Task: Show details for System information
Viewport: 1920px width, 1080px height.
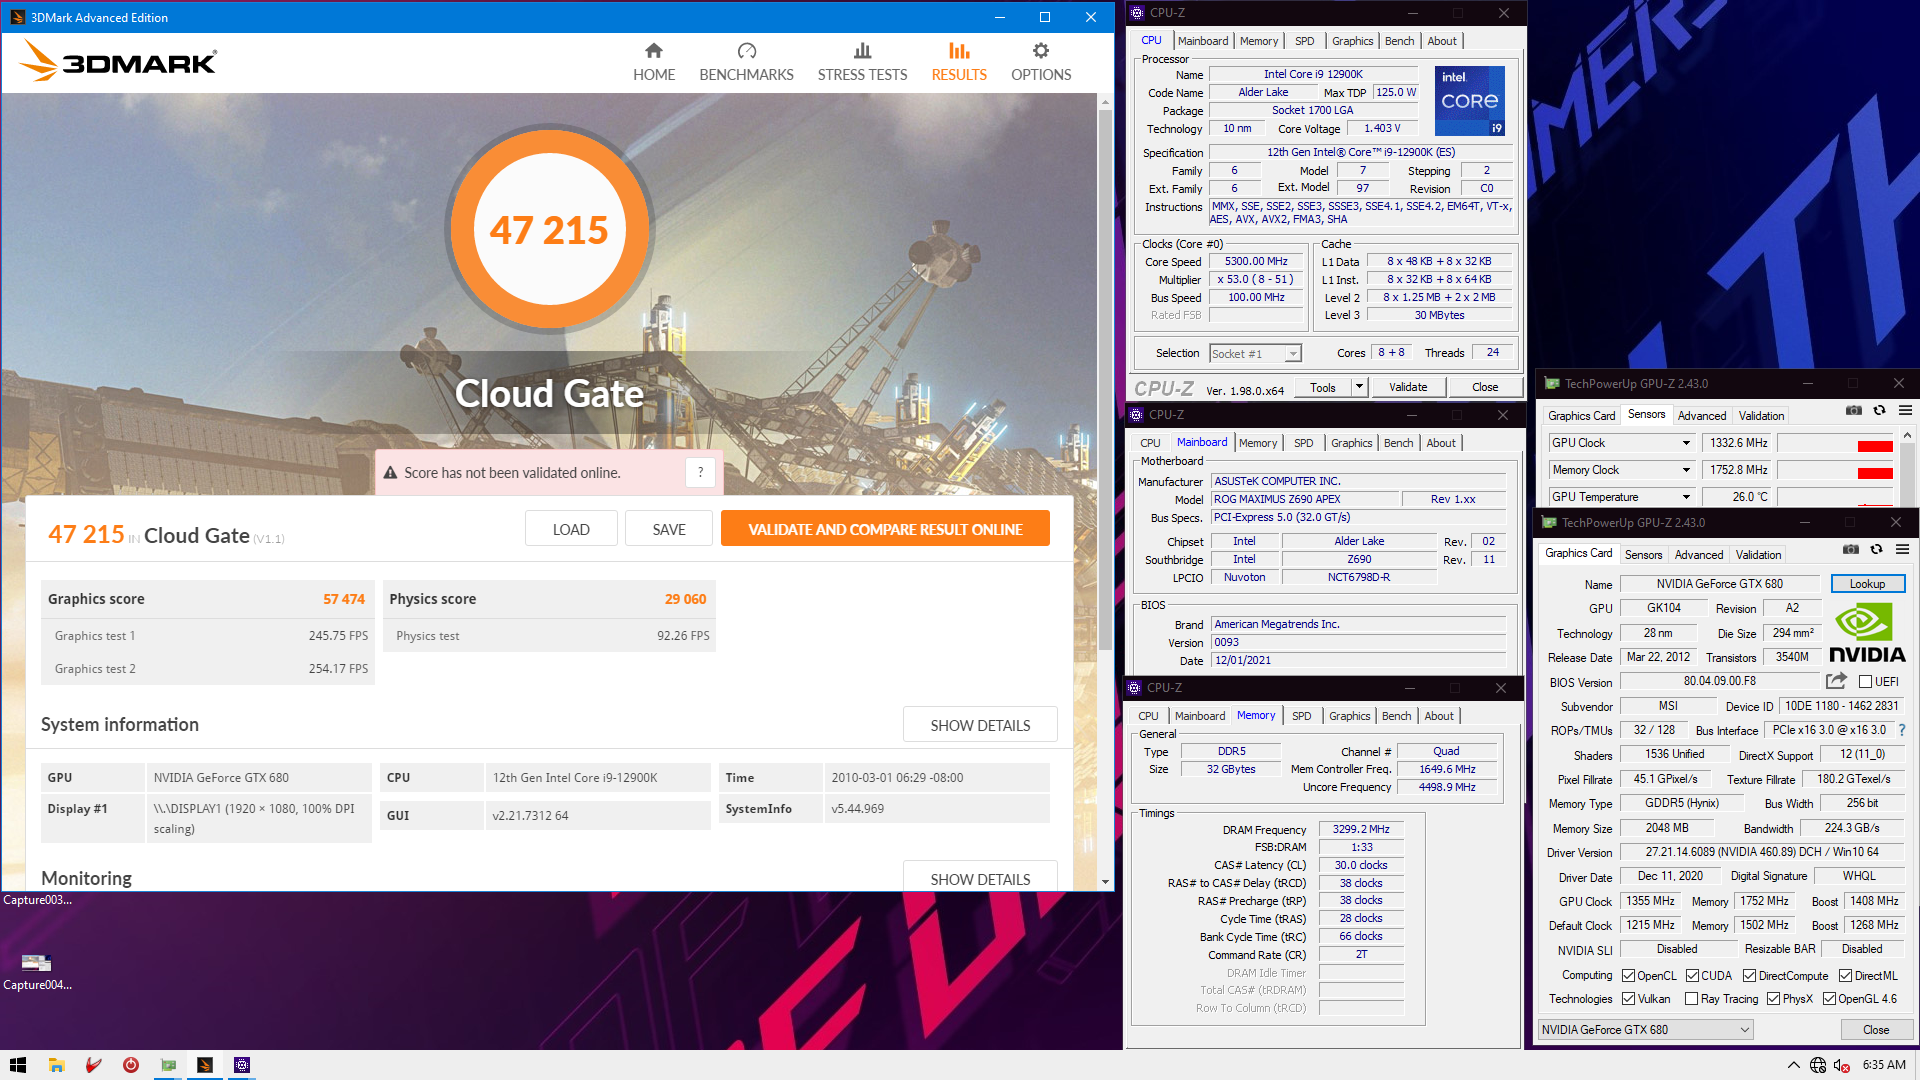Action: 980,725
